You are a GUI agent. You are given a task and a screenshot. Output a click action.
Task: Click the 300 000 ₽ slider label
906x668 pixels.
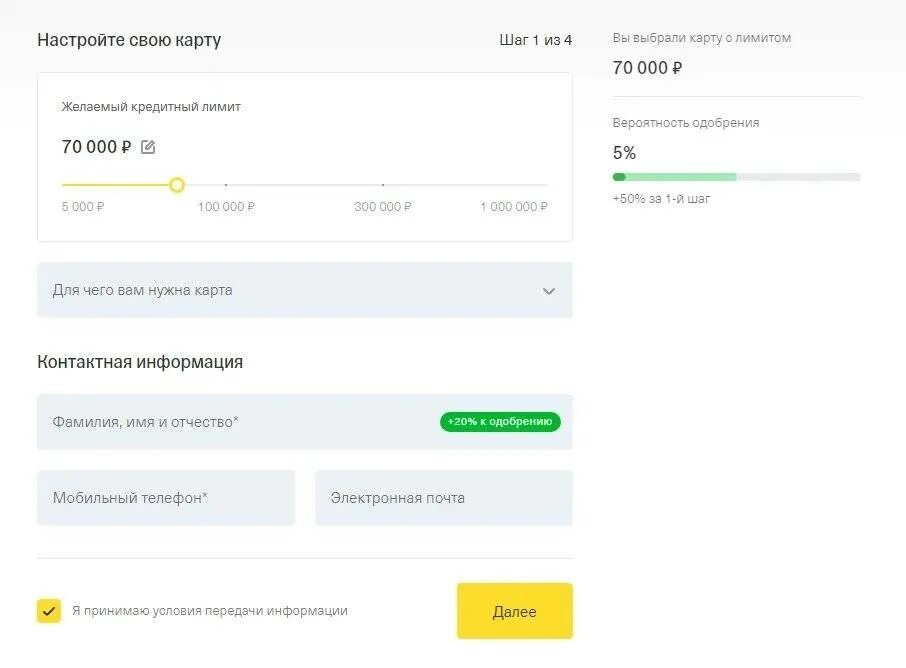point(382,207)
